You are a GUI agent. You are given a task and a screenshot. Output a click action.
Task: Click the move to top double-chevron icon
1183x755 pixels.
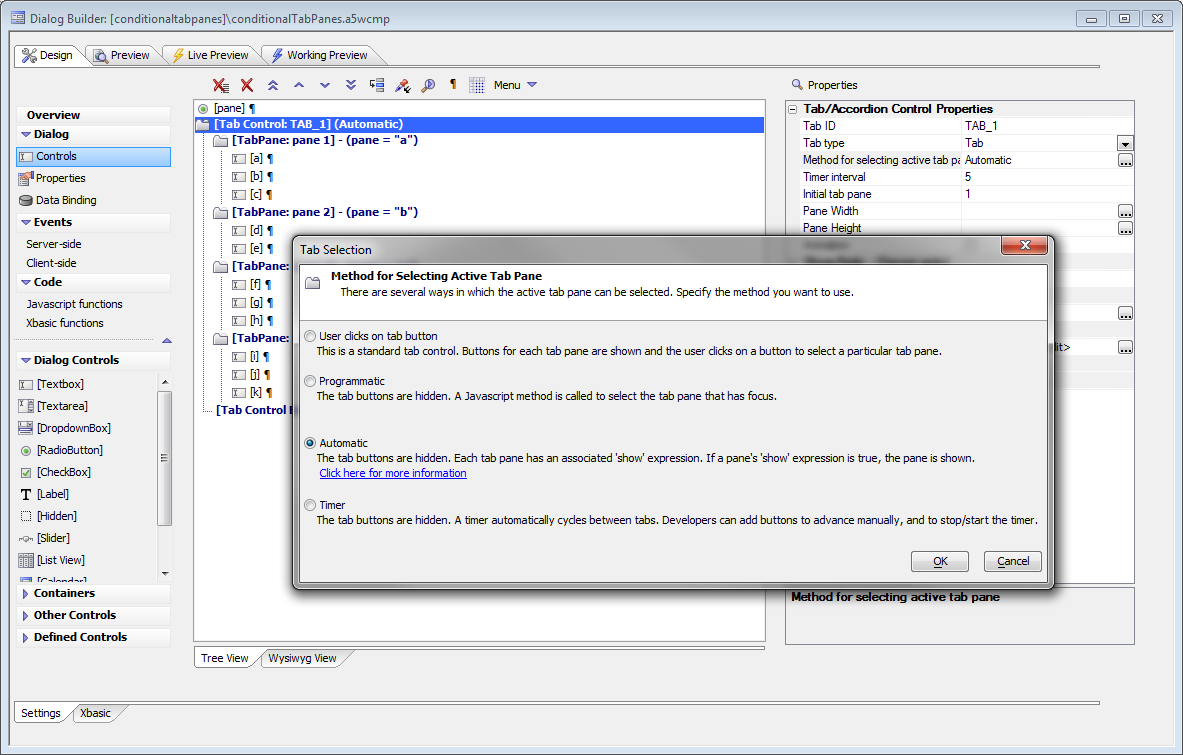pyautogui.click(x=273, y=85)
